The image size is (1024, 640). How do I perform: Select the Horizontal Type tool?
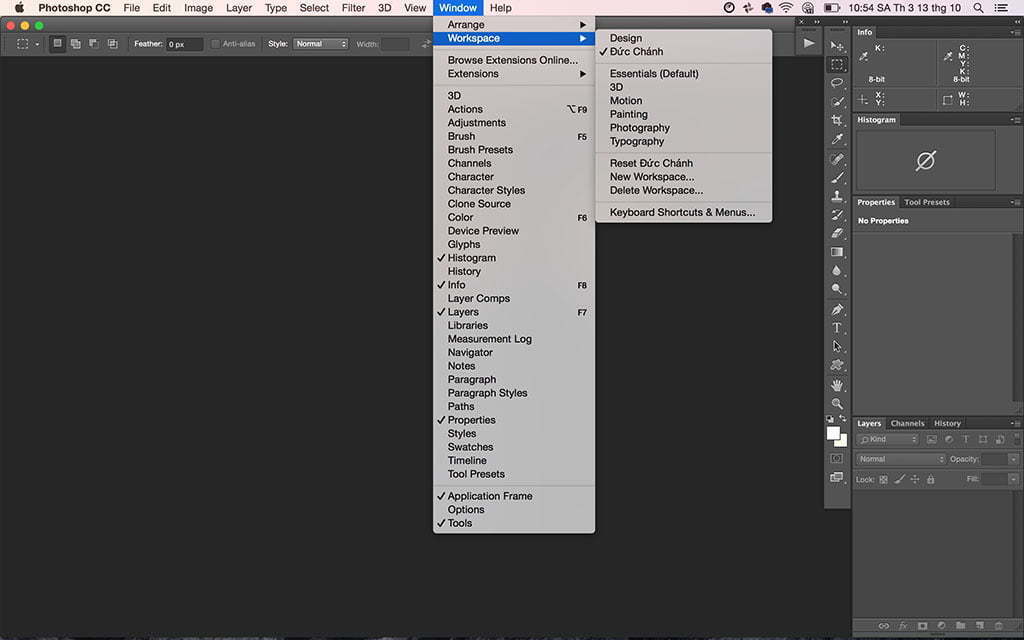pyautogui.click(x=837, y=328)
